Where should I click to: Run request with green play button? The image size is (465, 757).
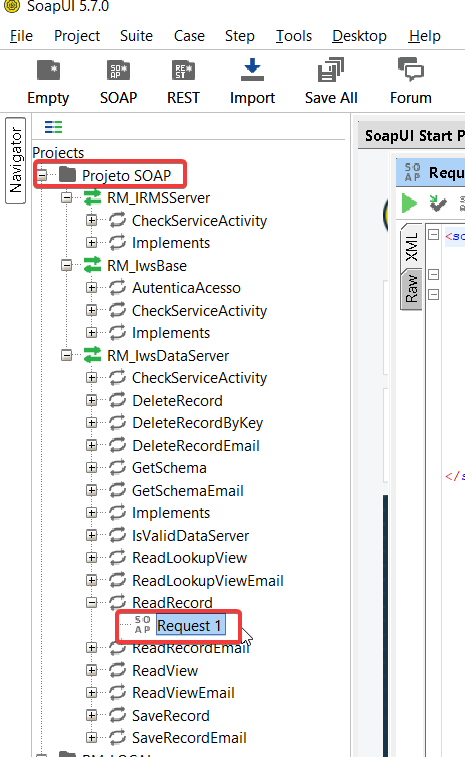click(x=409, y=203)
